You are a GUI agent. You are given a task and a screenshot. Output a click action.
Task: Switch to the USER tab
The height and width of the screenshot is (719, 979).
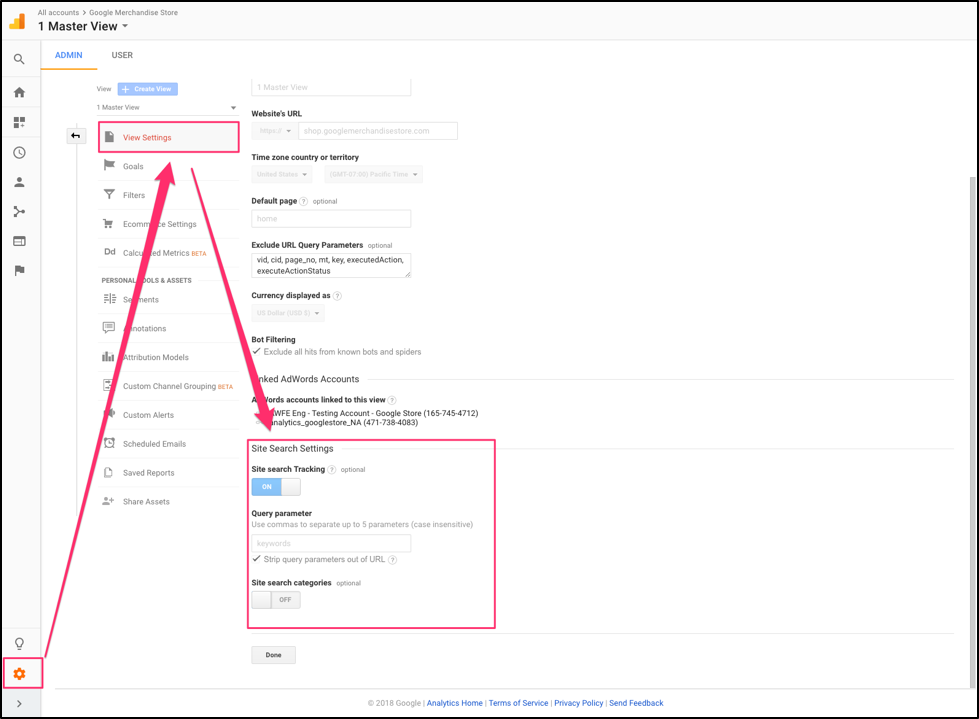(x=122, y=55)
